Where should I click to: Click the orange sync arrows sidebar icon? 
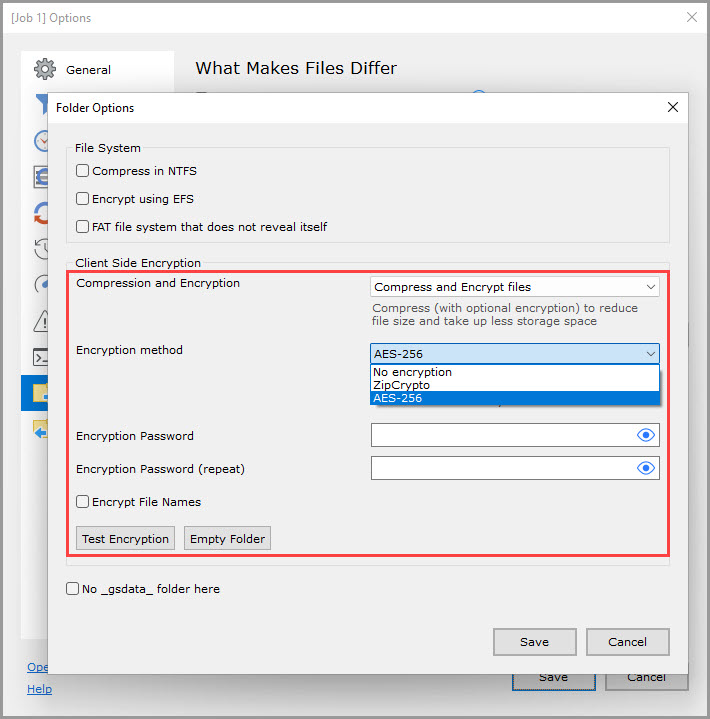pos(40,213)
